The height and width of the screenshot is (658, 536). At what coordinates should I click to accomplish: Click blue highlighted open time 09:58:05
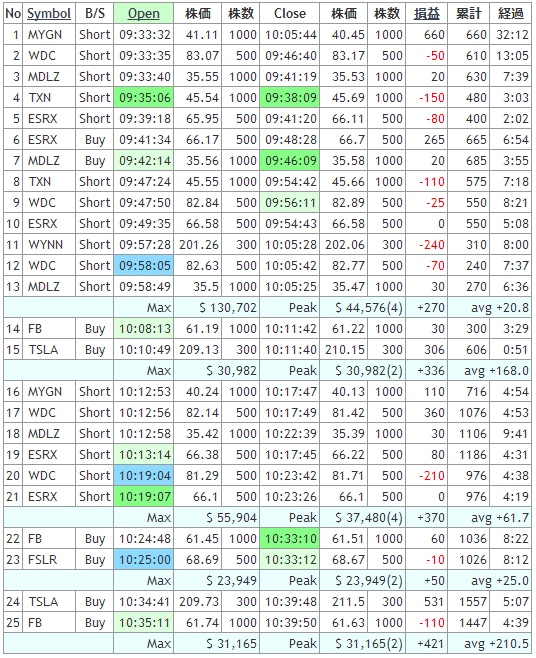[x=144, y=266]
